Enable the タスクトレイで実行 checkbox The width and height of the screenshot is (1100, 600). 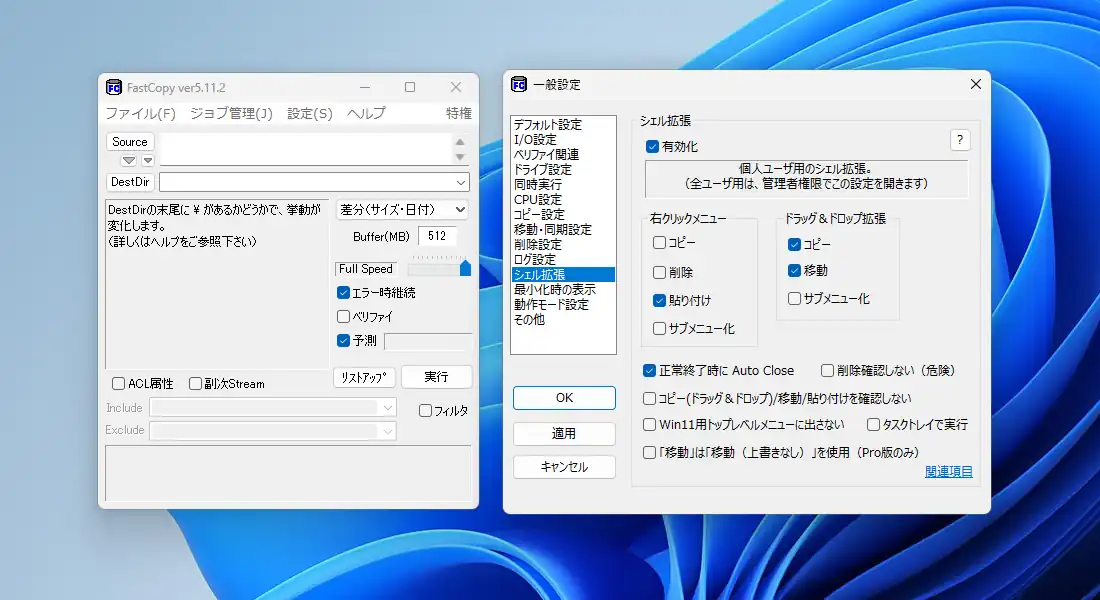pos(873,425)
